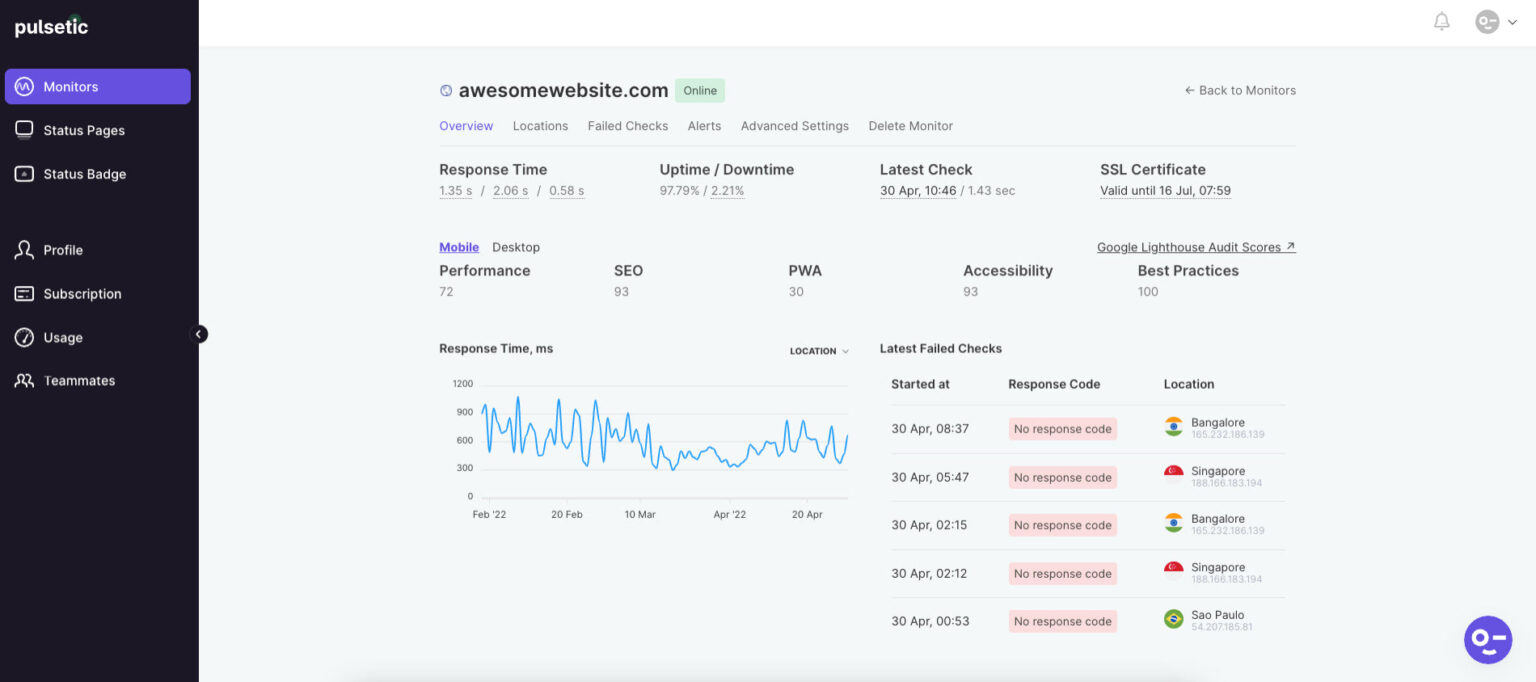
Task: Open the LOCATION dropdown on the chart
Action: 818,350
